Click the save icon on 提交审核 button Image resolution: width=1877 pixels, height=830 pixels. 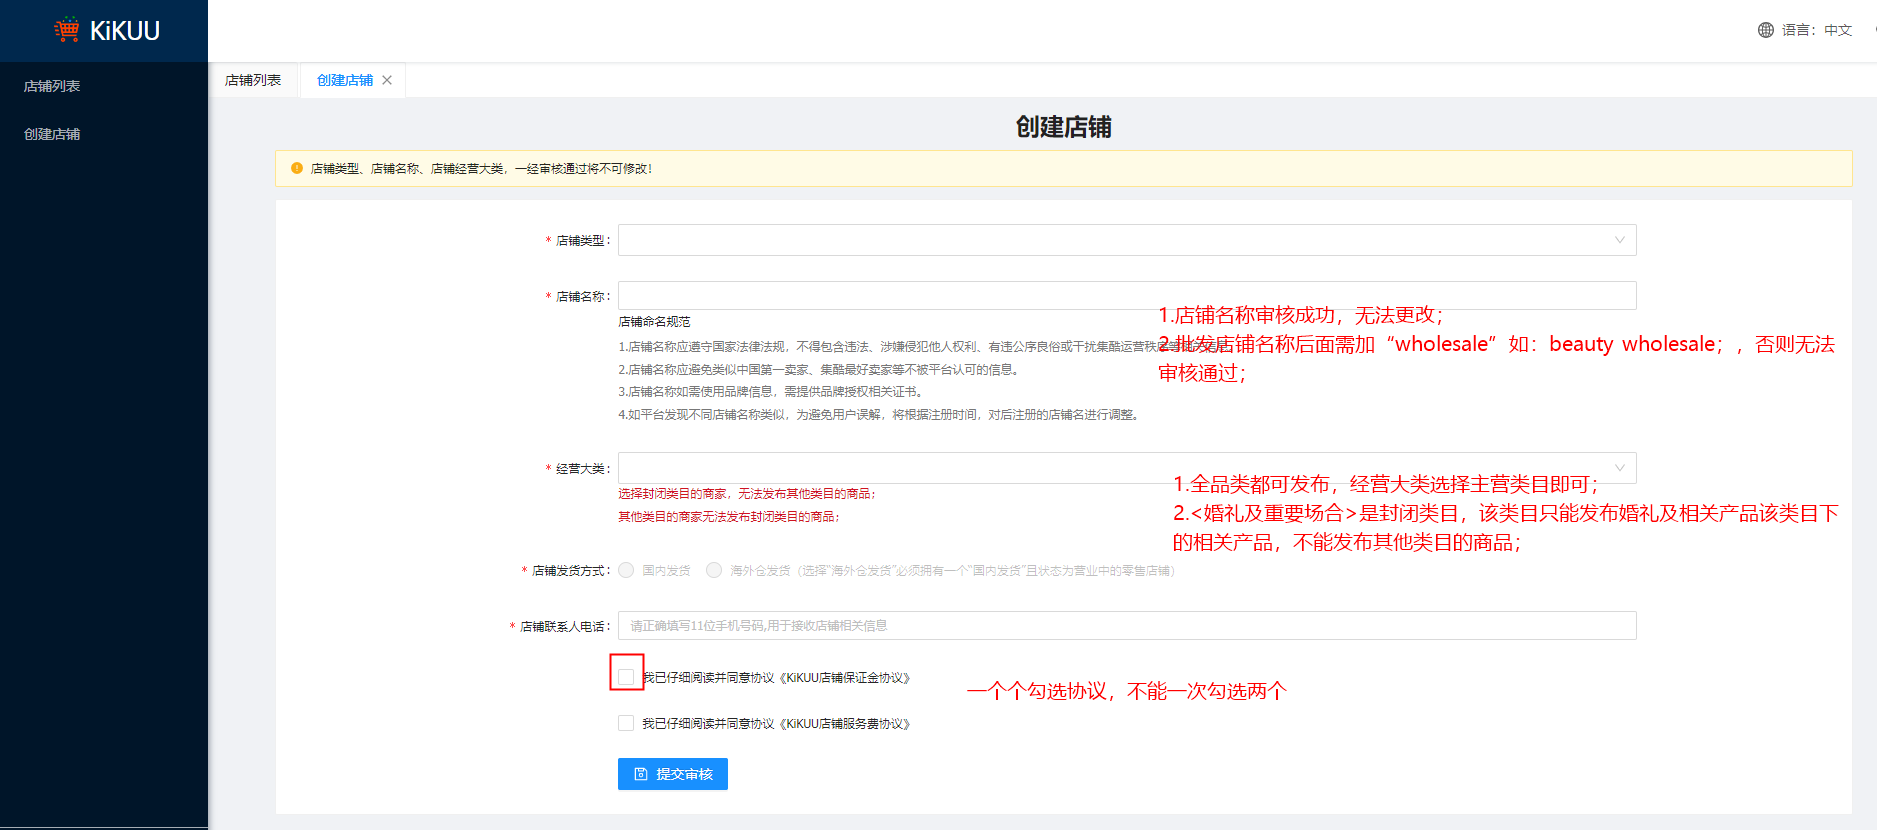[x=641, y=774]
